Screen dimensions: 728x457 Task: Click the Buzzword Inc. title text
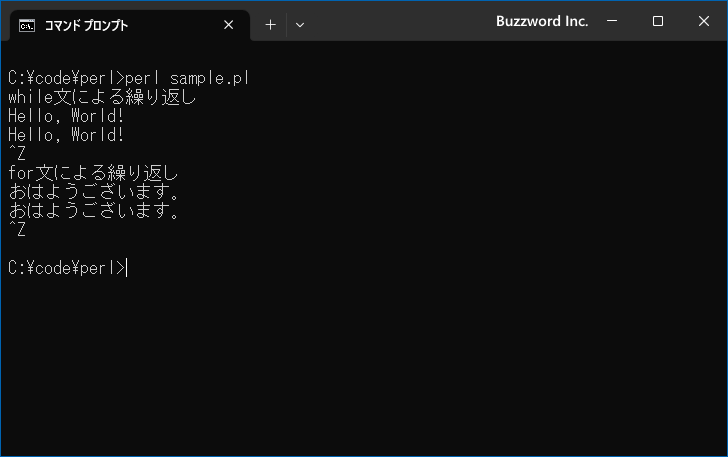click(x=542, y=21)
